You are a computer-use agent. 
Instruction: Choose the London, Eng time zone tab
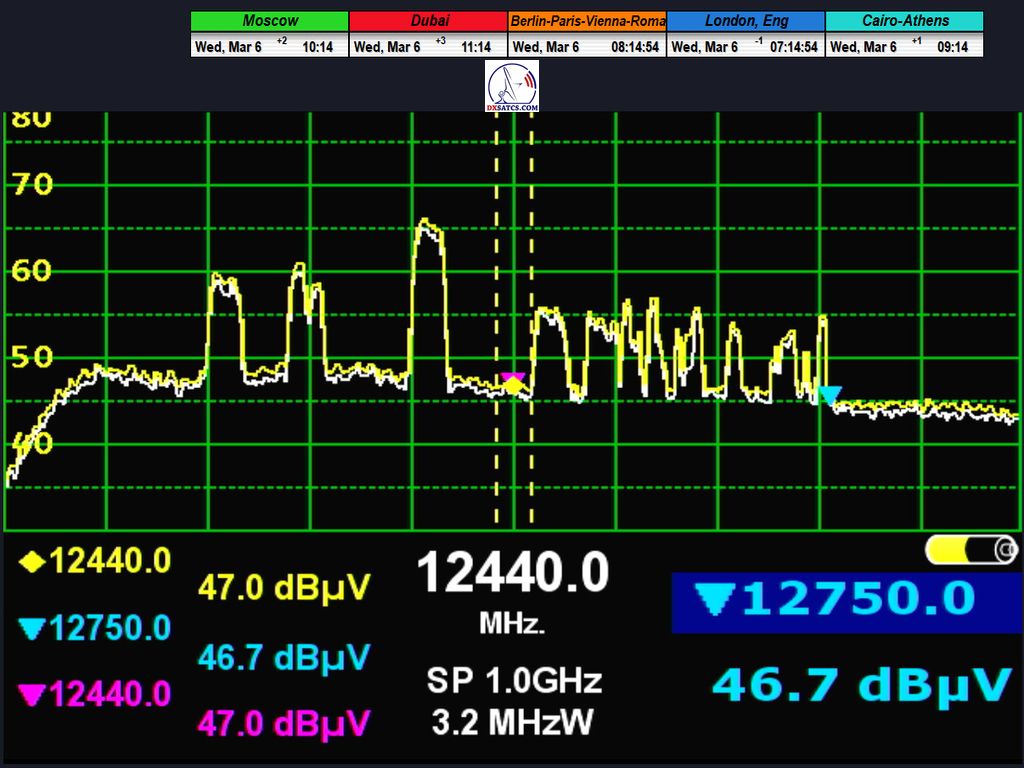tap(746, 21)
